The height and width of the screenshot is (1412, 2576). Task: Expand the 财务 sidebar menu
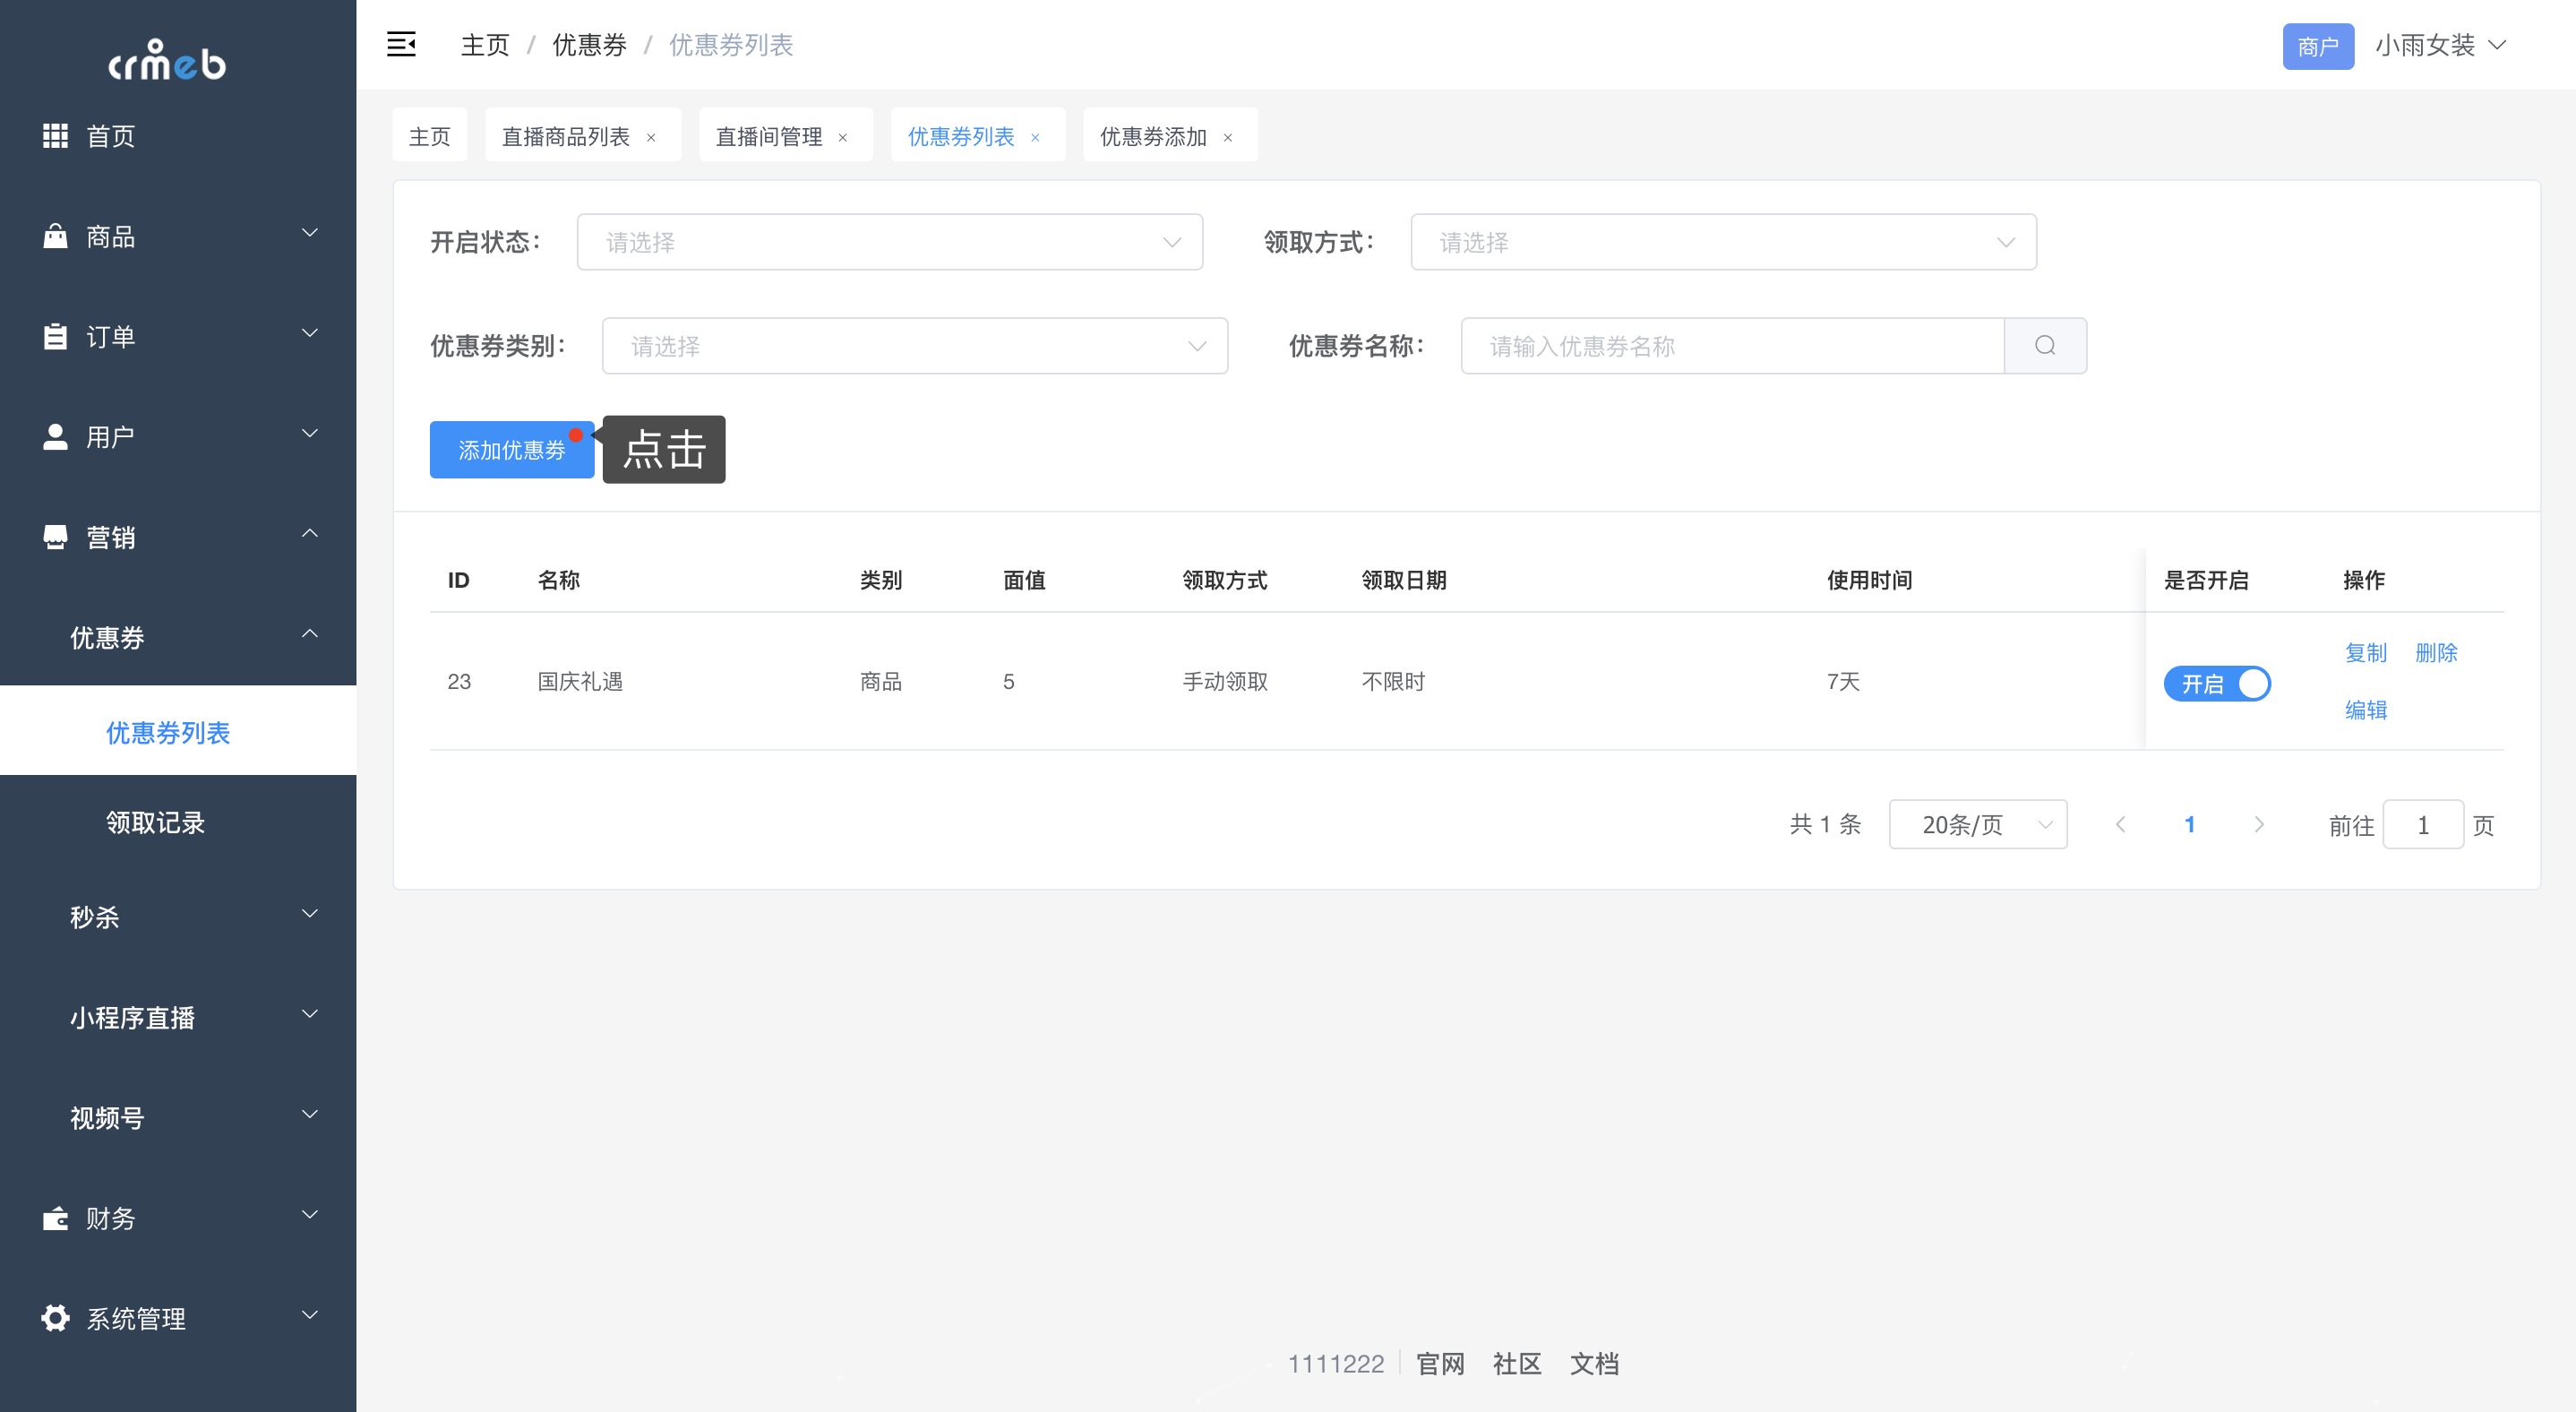point(178,1218)
